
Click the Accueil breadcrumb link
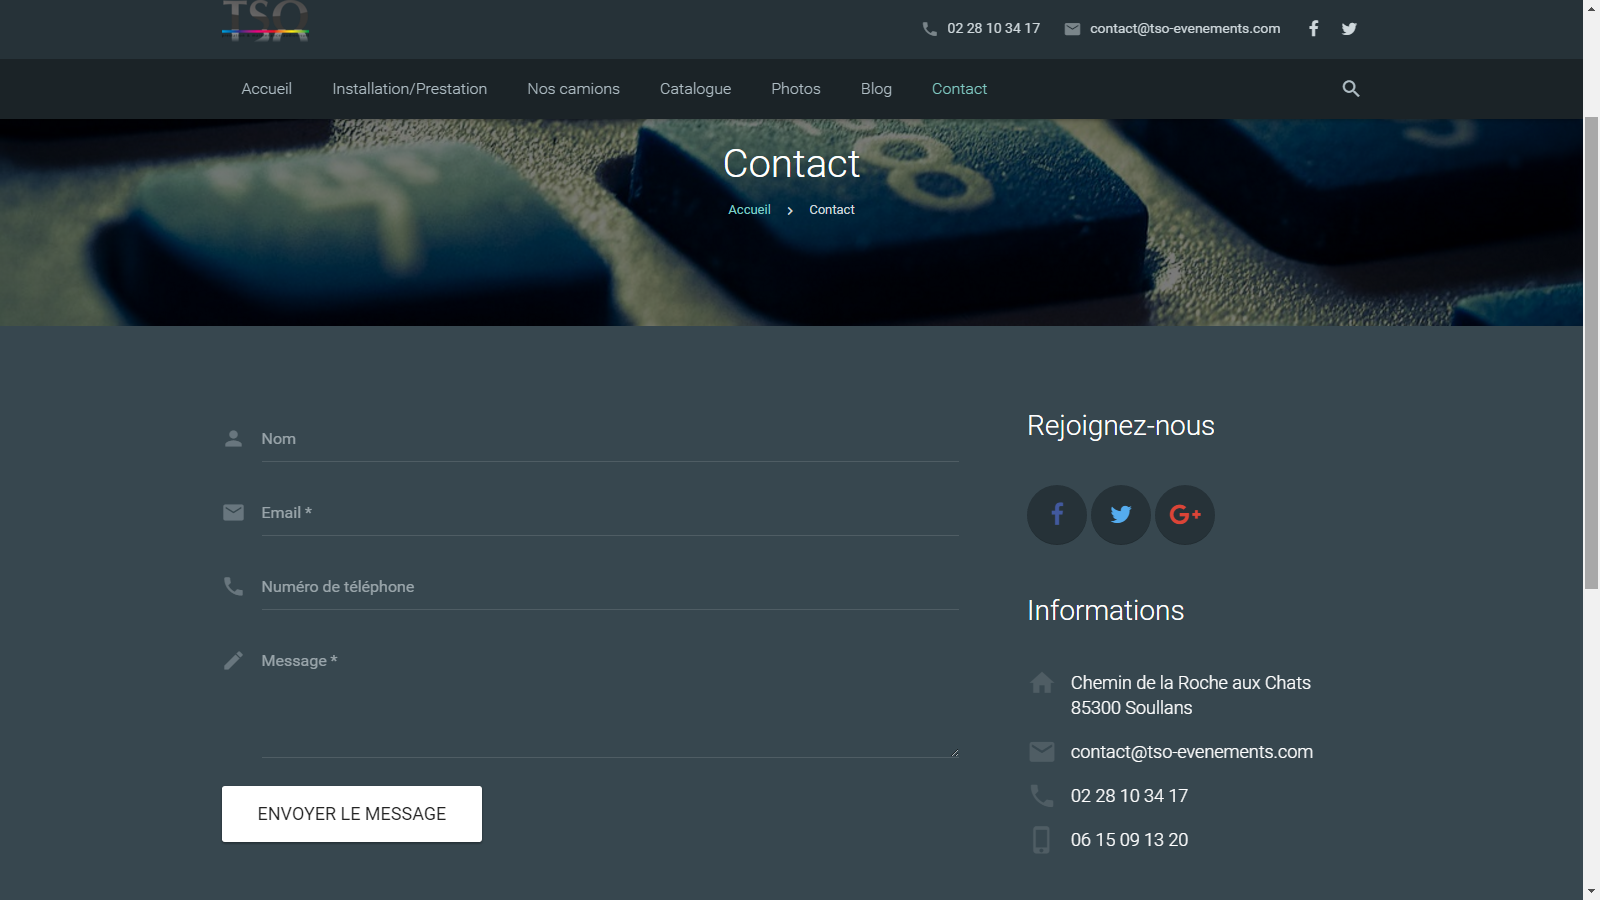749,210
